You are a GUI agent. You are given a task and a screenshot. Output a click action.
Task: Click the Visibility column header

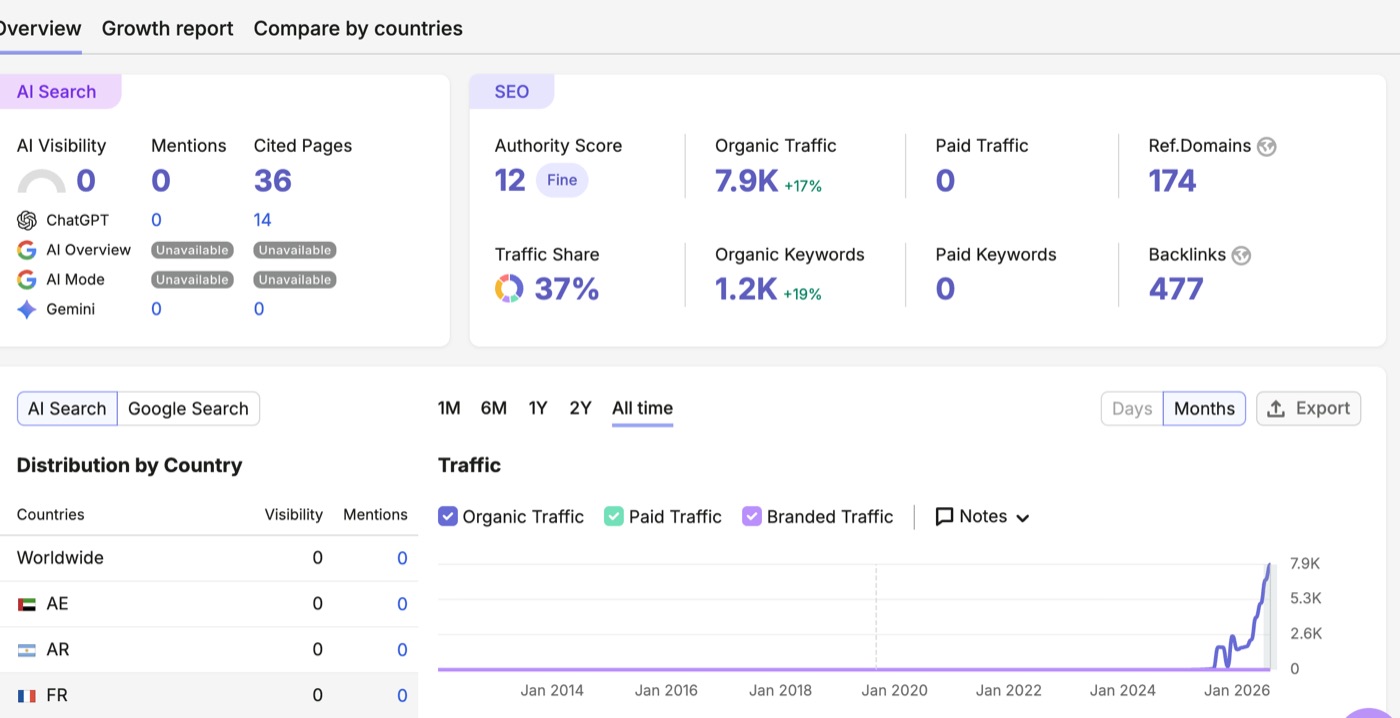pos(294,515)
